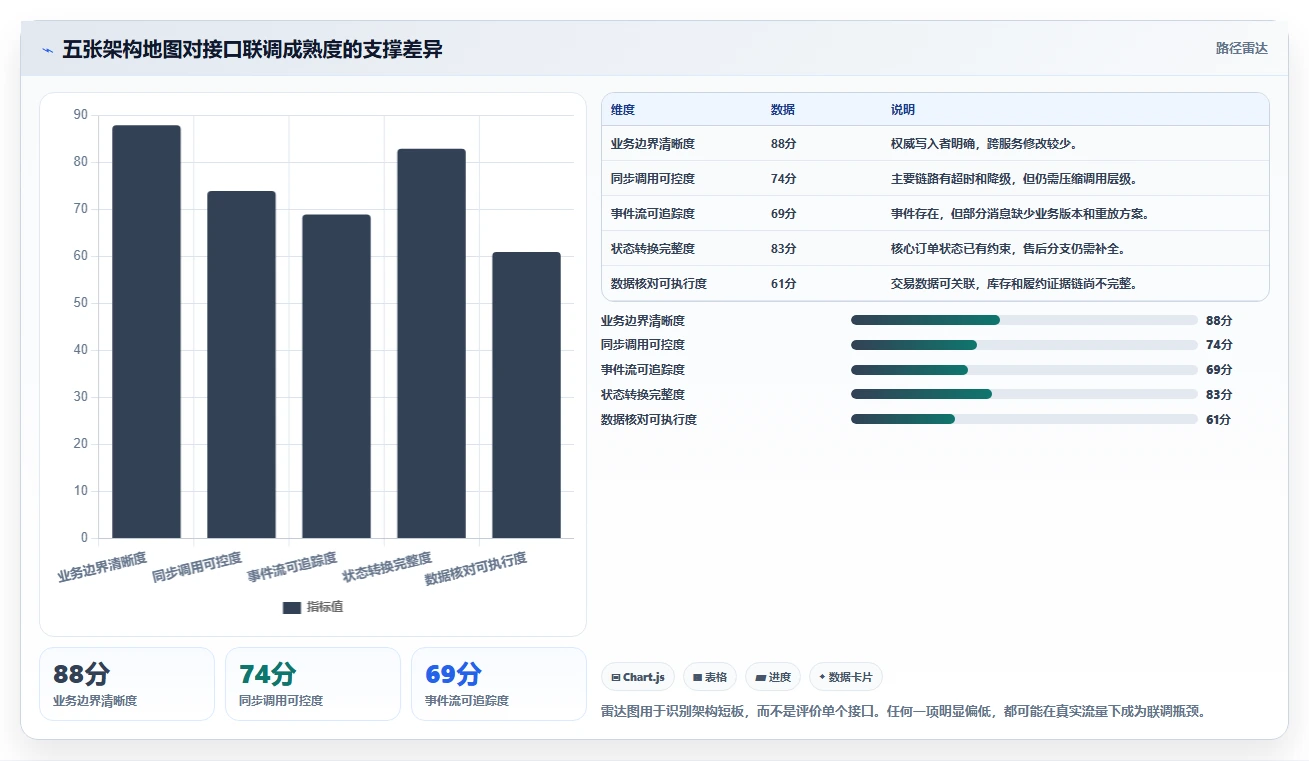This screenshot has height=761, width=1309.
Task: Click the 事件流可追踪度 progress bar showing 69分
Action: [1024, 370]
